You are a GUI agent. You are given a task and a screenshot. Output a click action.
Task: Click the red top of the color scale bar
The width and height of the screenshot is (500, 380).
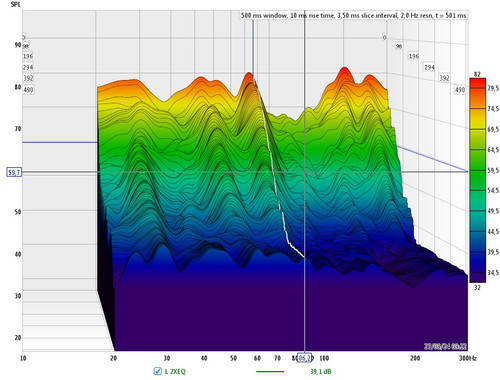[x=478, y=83]
